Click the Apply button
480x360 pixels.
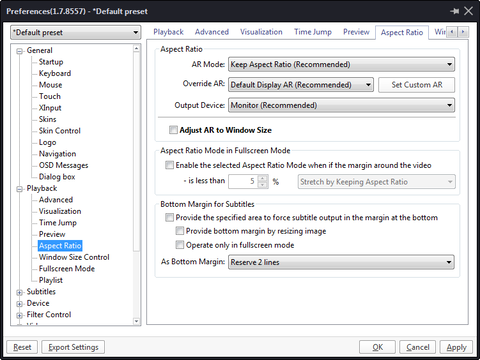456,347
